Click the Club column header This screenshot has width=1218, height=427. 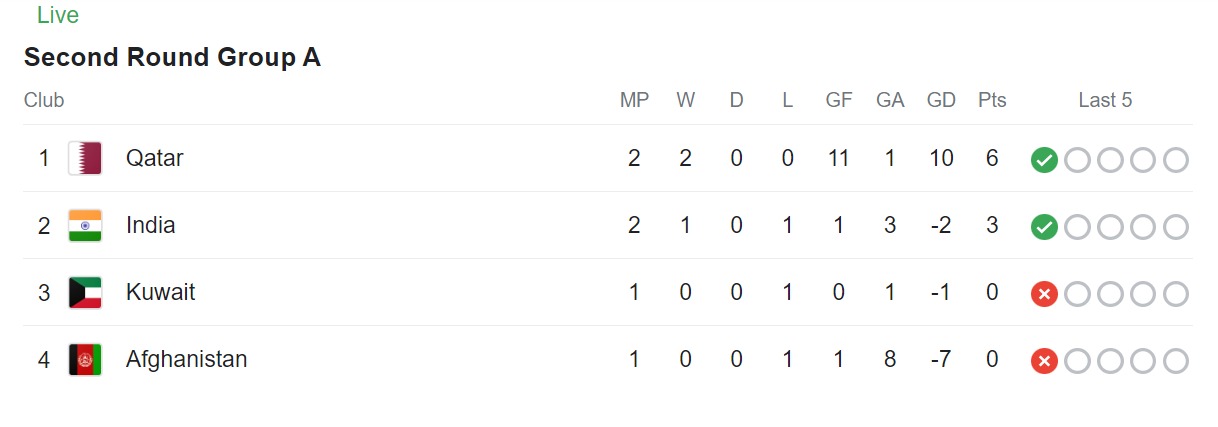pyautogui.click(x=44, y=101)
